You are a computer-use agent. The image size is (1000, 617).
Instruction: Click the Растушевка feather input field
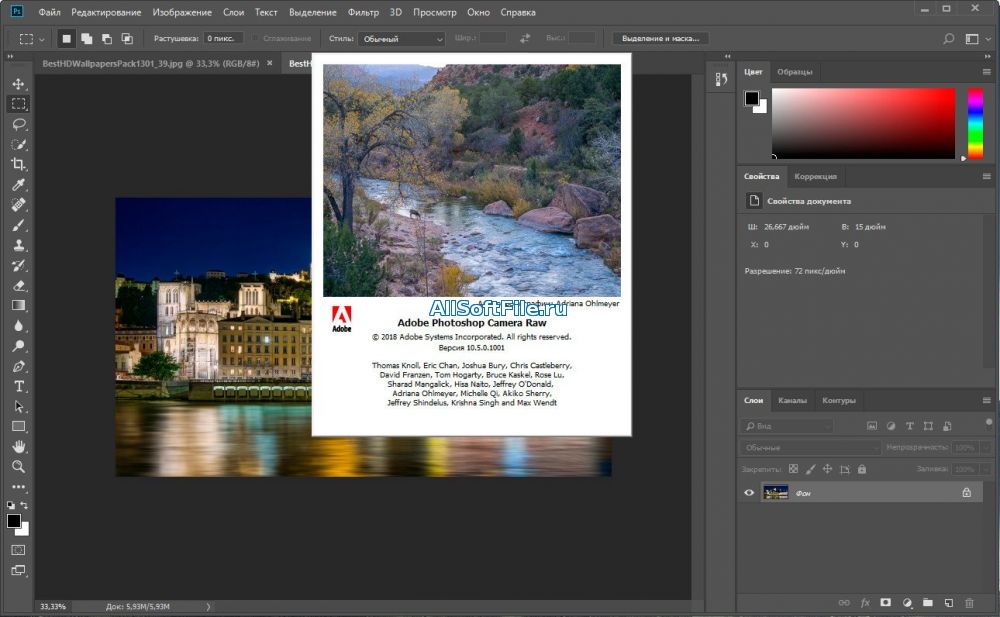click(x=222, y=39)
